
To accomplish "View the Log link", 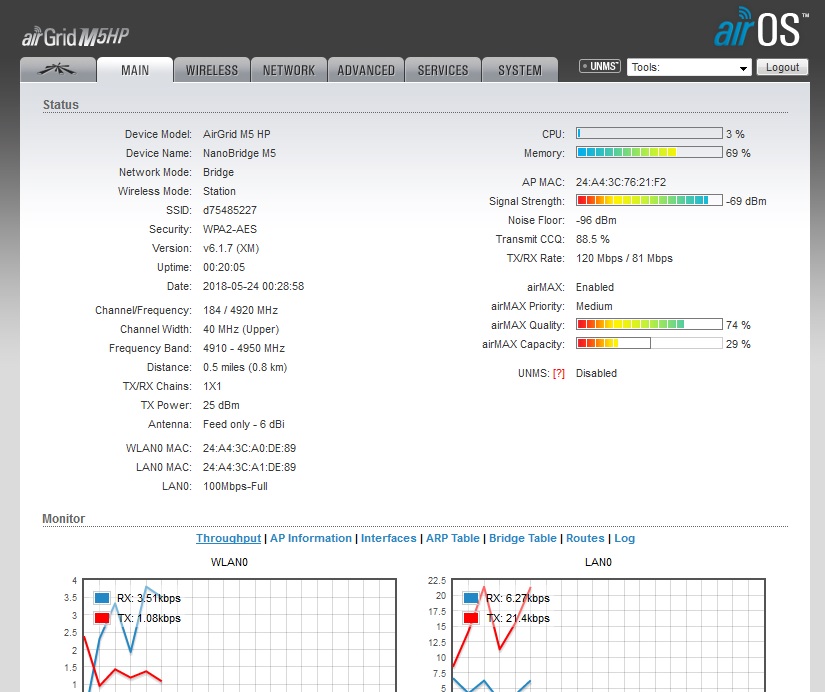I will click(625, 538).
